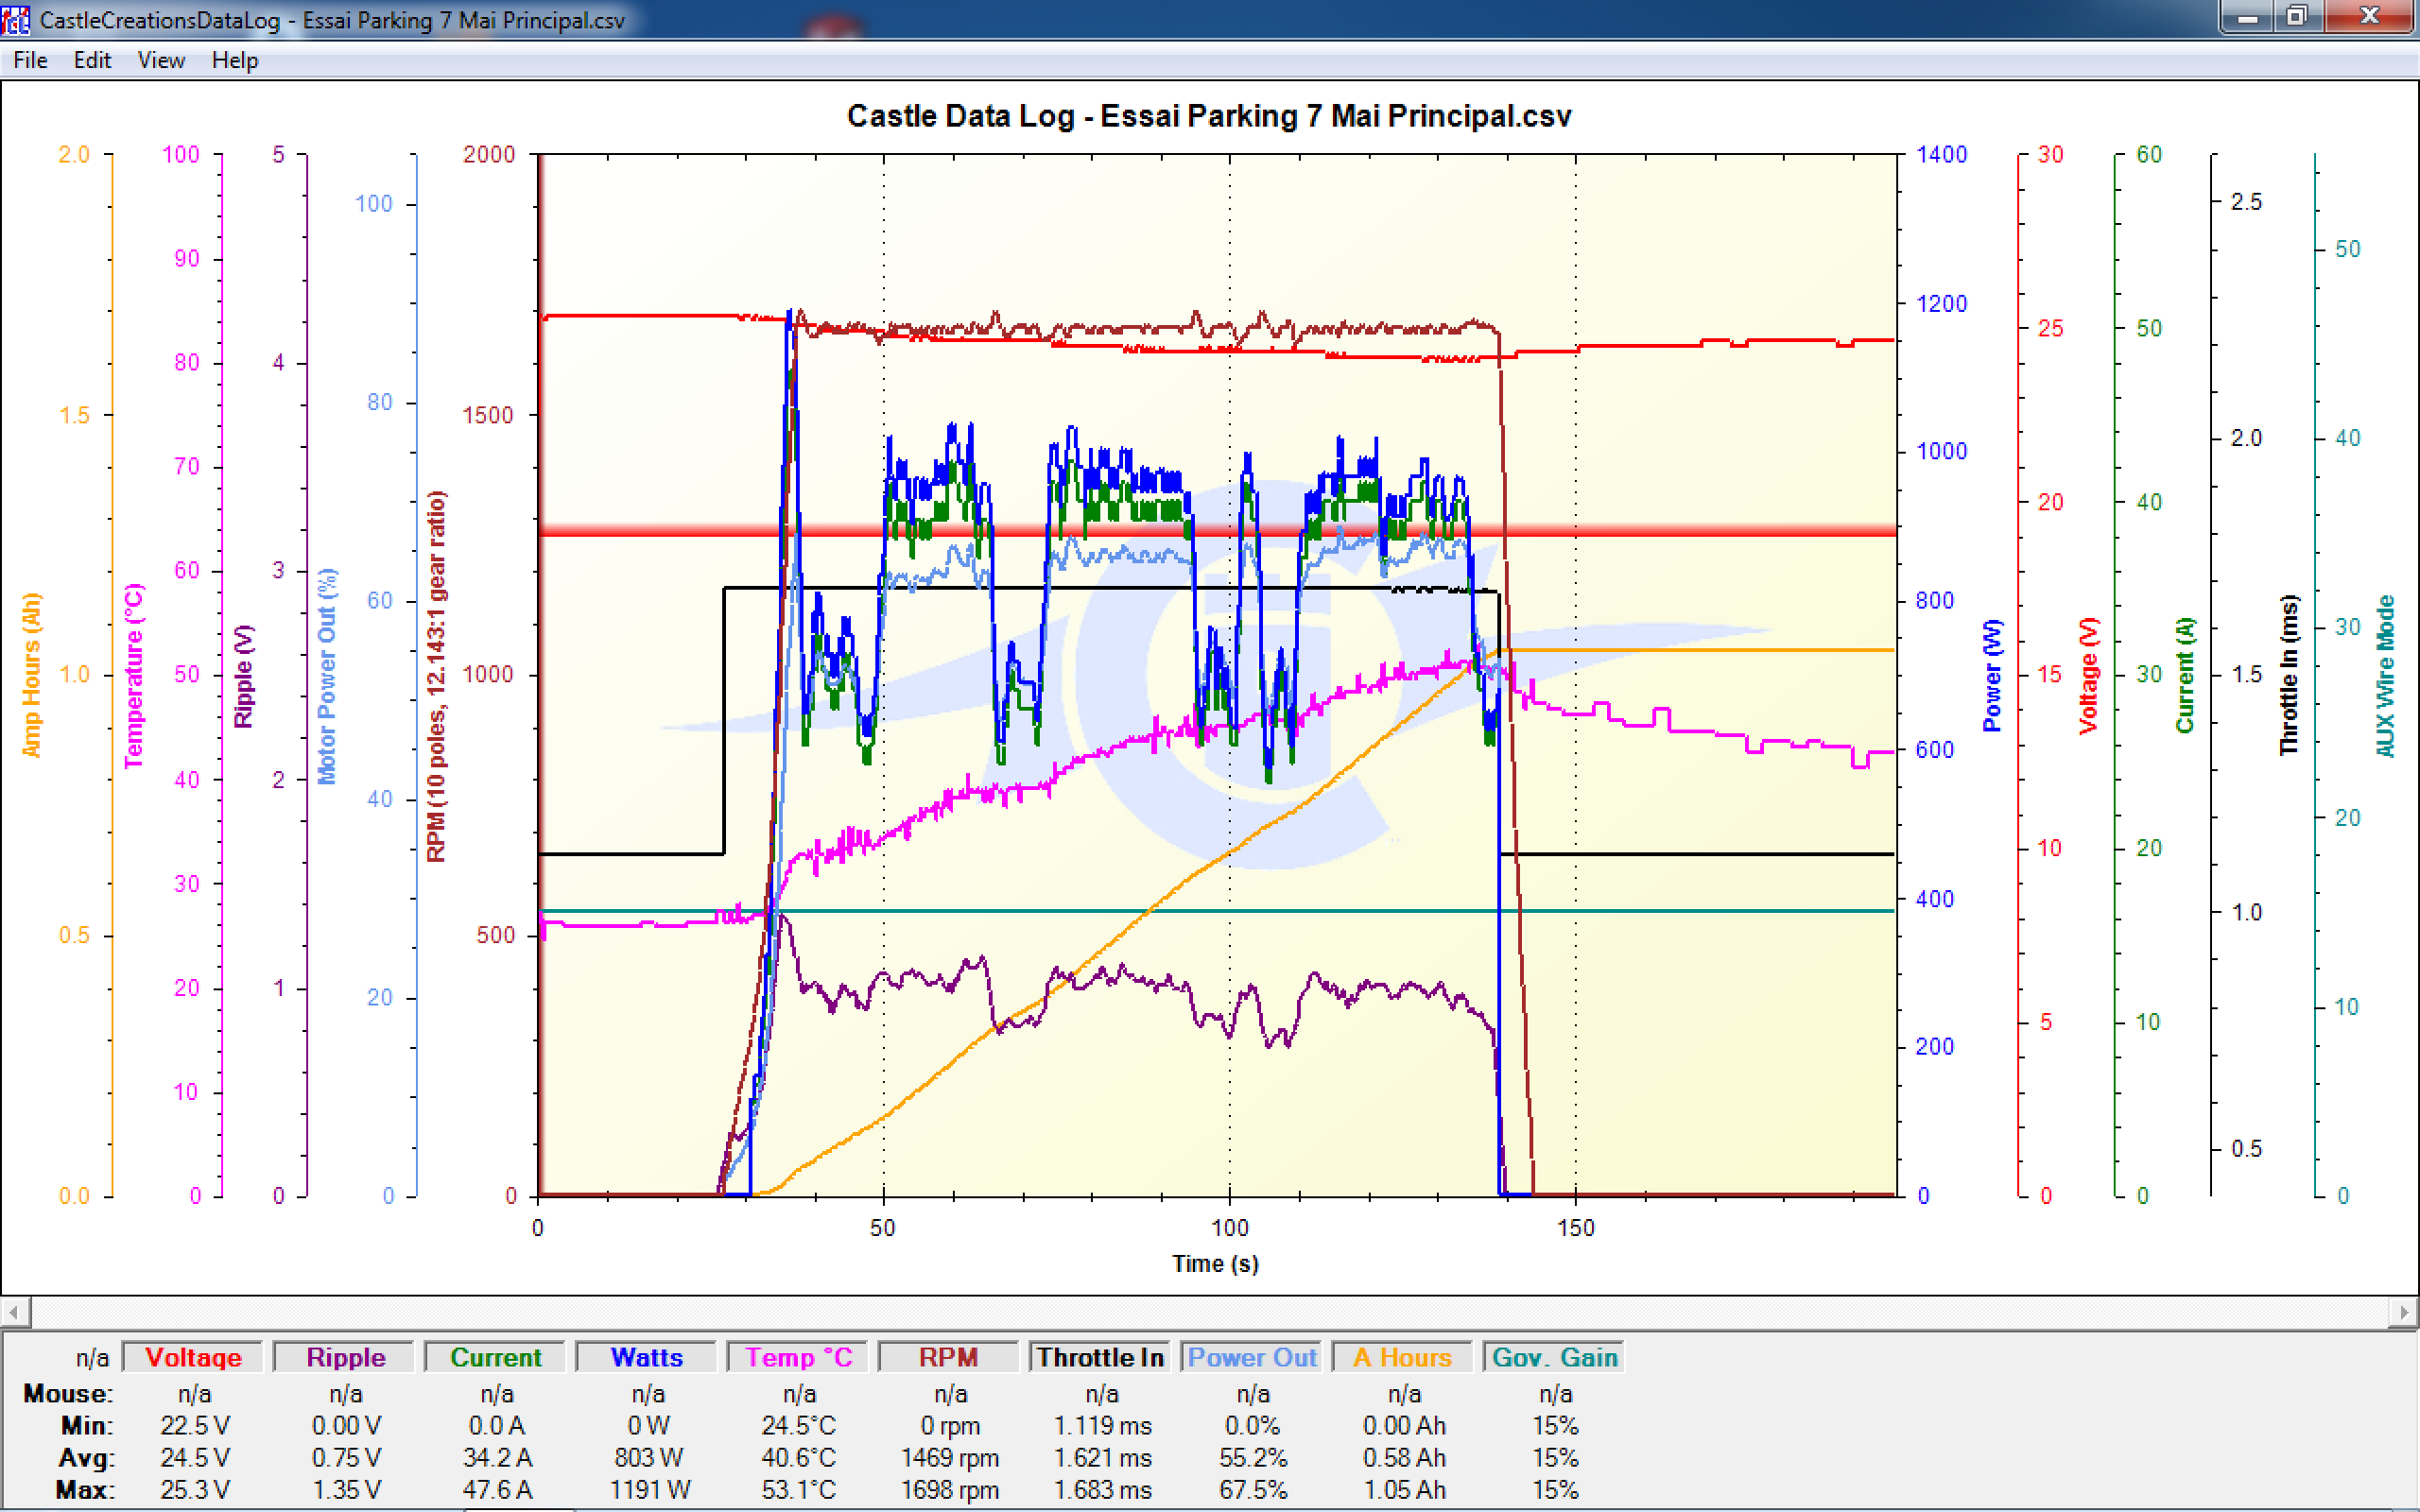The image size is (2420, 1512).
Task: Toggle the Power Out series button
Action: (x=1252, y=1357)
